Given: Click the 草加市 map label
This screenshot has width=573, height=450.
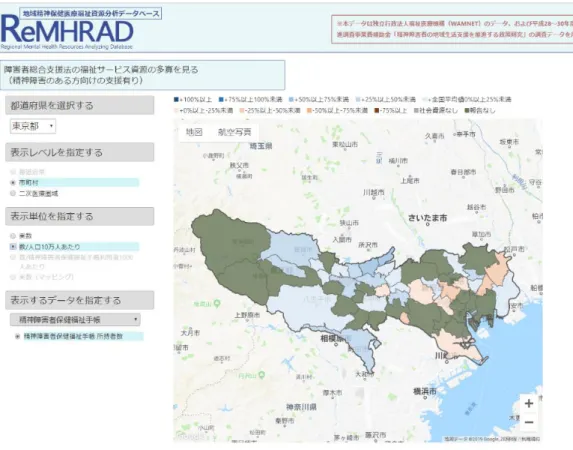Looking at the screenshot, I should [481, 234].
